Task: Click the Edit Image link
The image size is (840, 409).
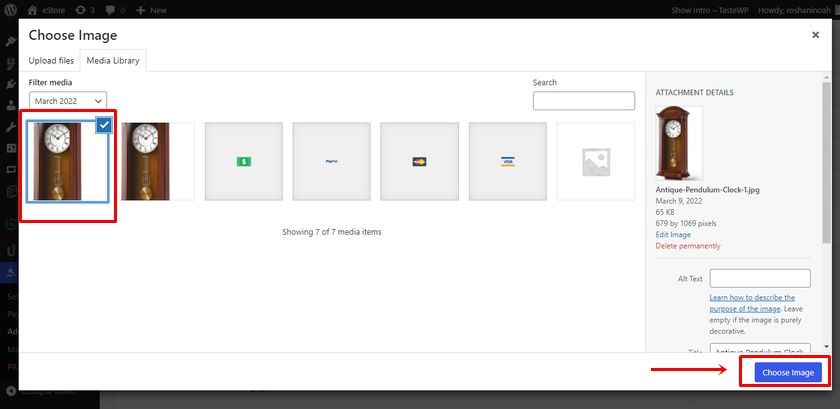Action: [x=673, y=235]
